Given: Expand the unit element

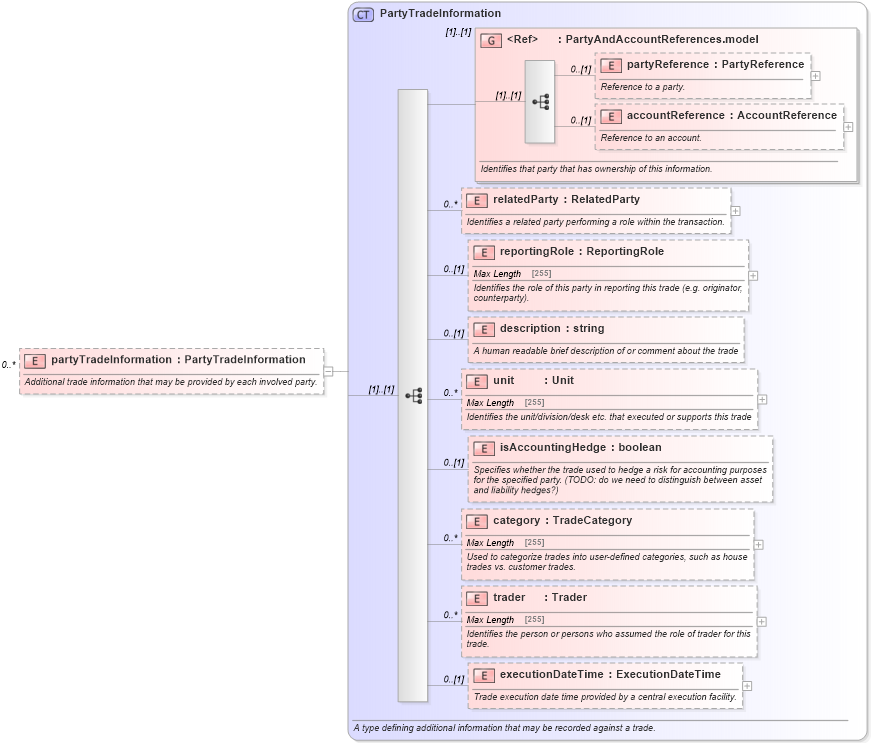Looking at the screenshot, I should [762, 399].
